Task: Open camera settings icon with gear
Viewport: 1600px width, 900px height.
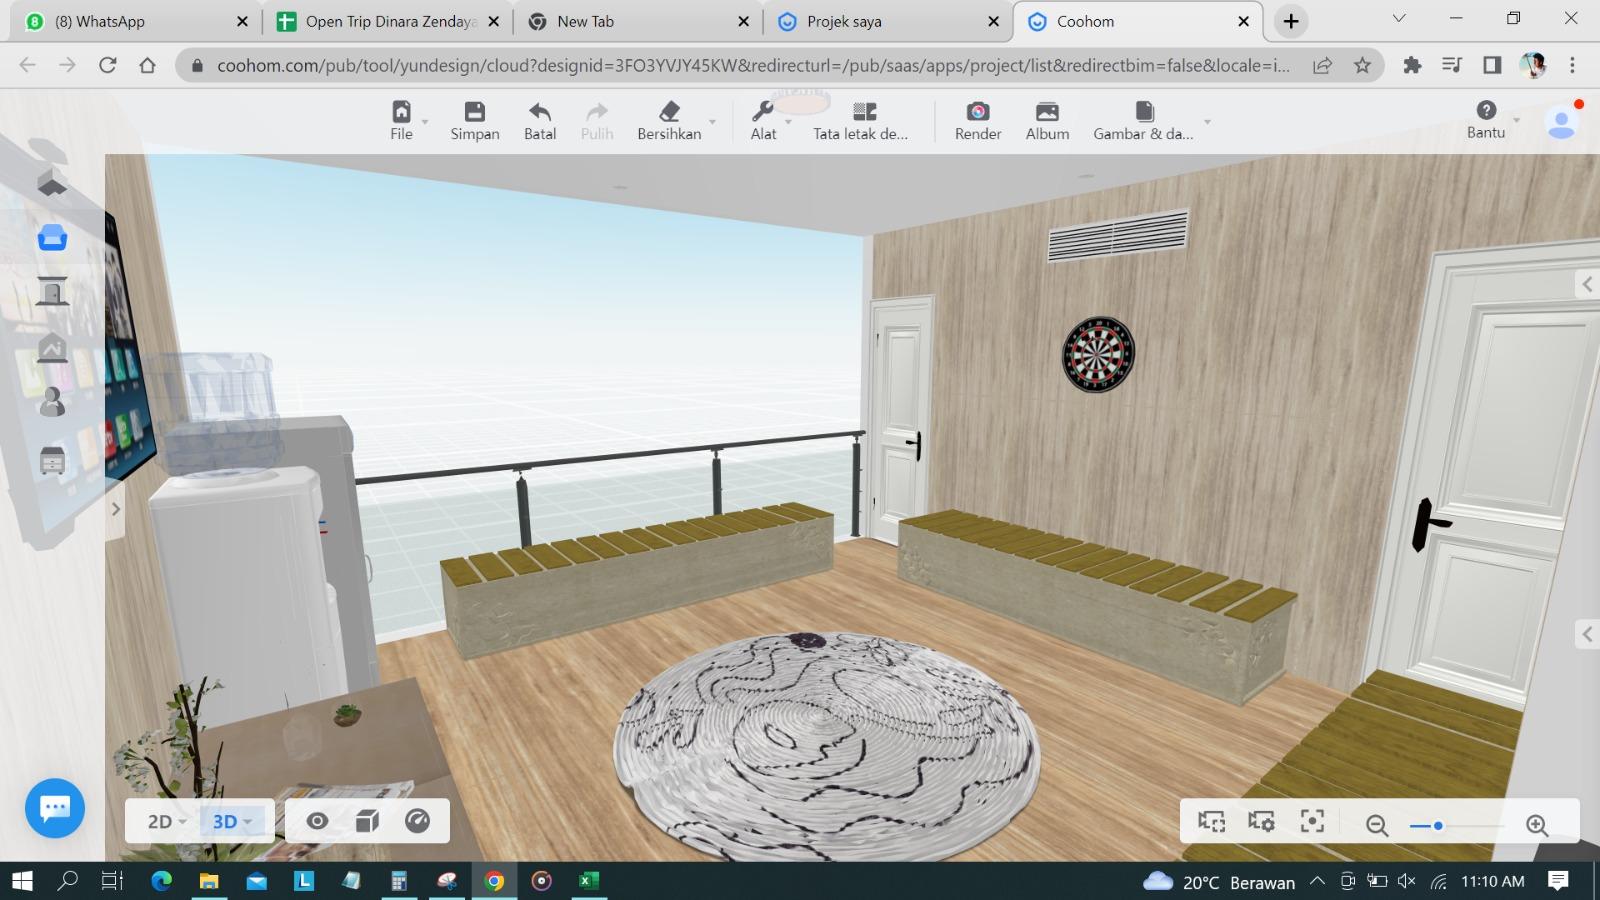Action: pyautogui.click(x=1261, y=821)
